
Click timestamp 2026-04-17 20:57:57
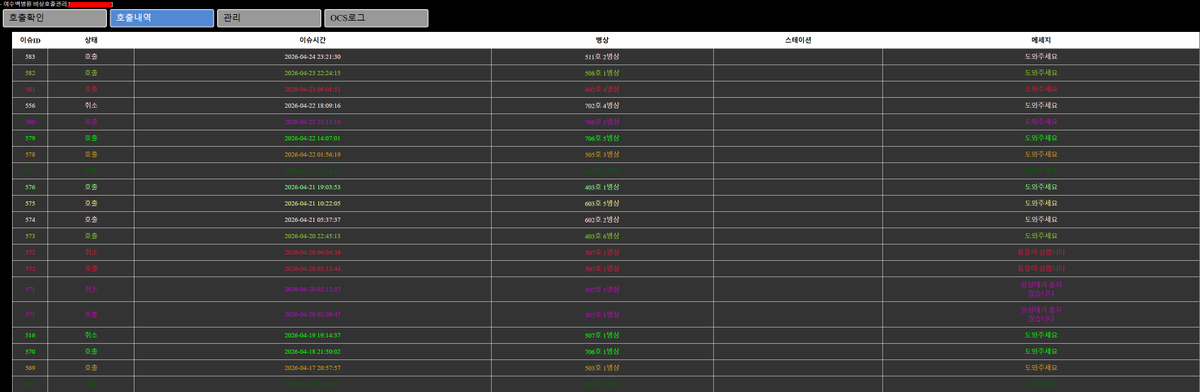click(x=313, y=368)
